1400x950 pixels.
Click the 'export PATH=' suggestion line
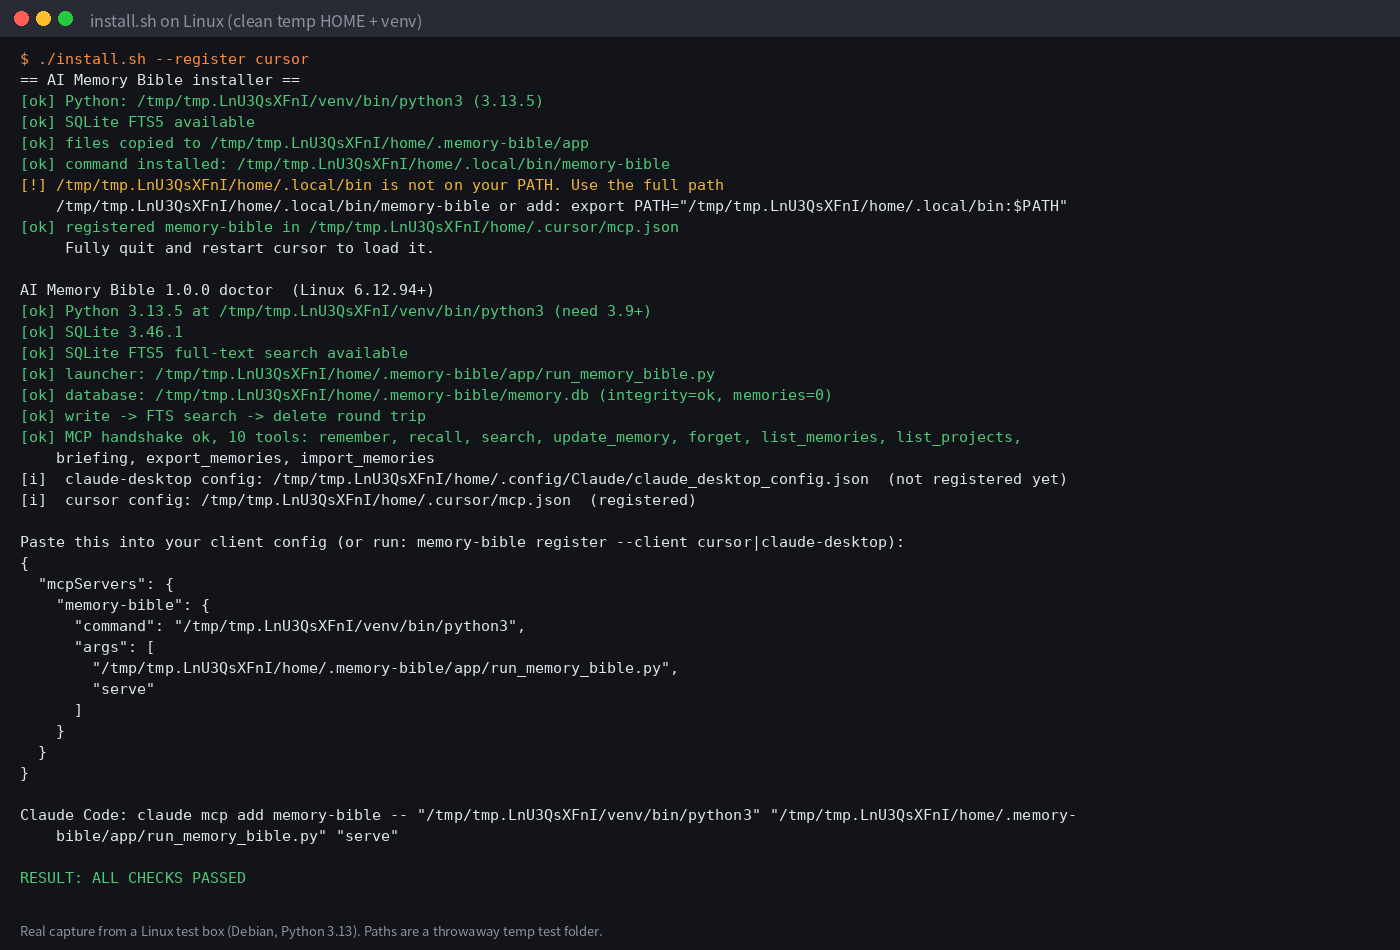coord(562,206)
